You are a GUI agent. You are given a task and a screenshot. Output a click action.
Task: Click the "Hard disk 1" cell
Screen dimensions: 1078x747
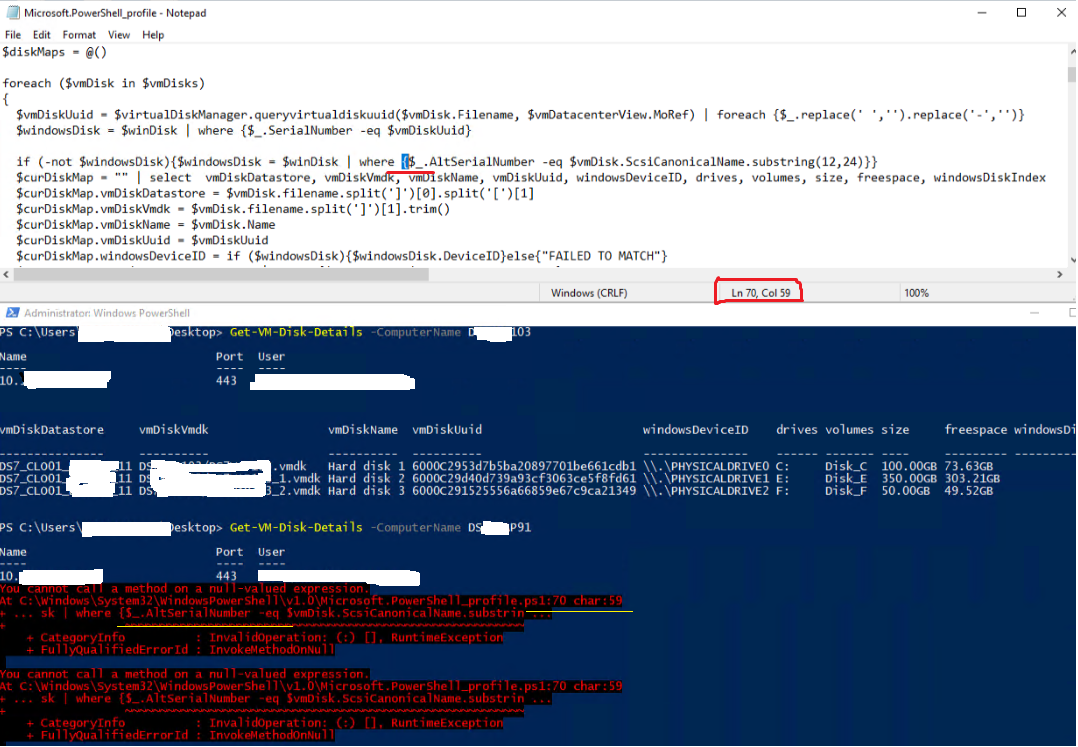[x=366, y=467]
